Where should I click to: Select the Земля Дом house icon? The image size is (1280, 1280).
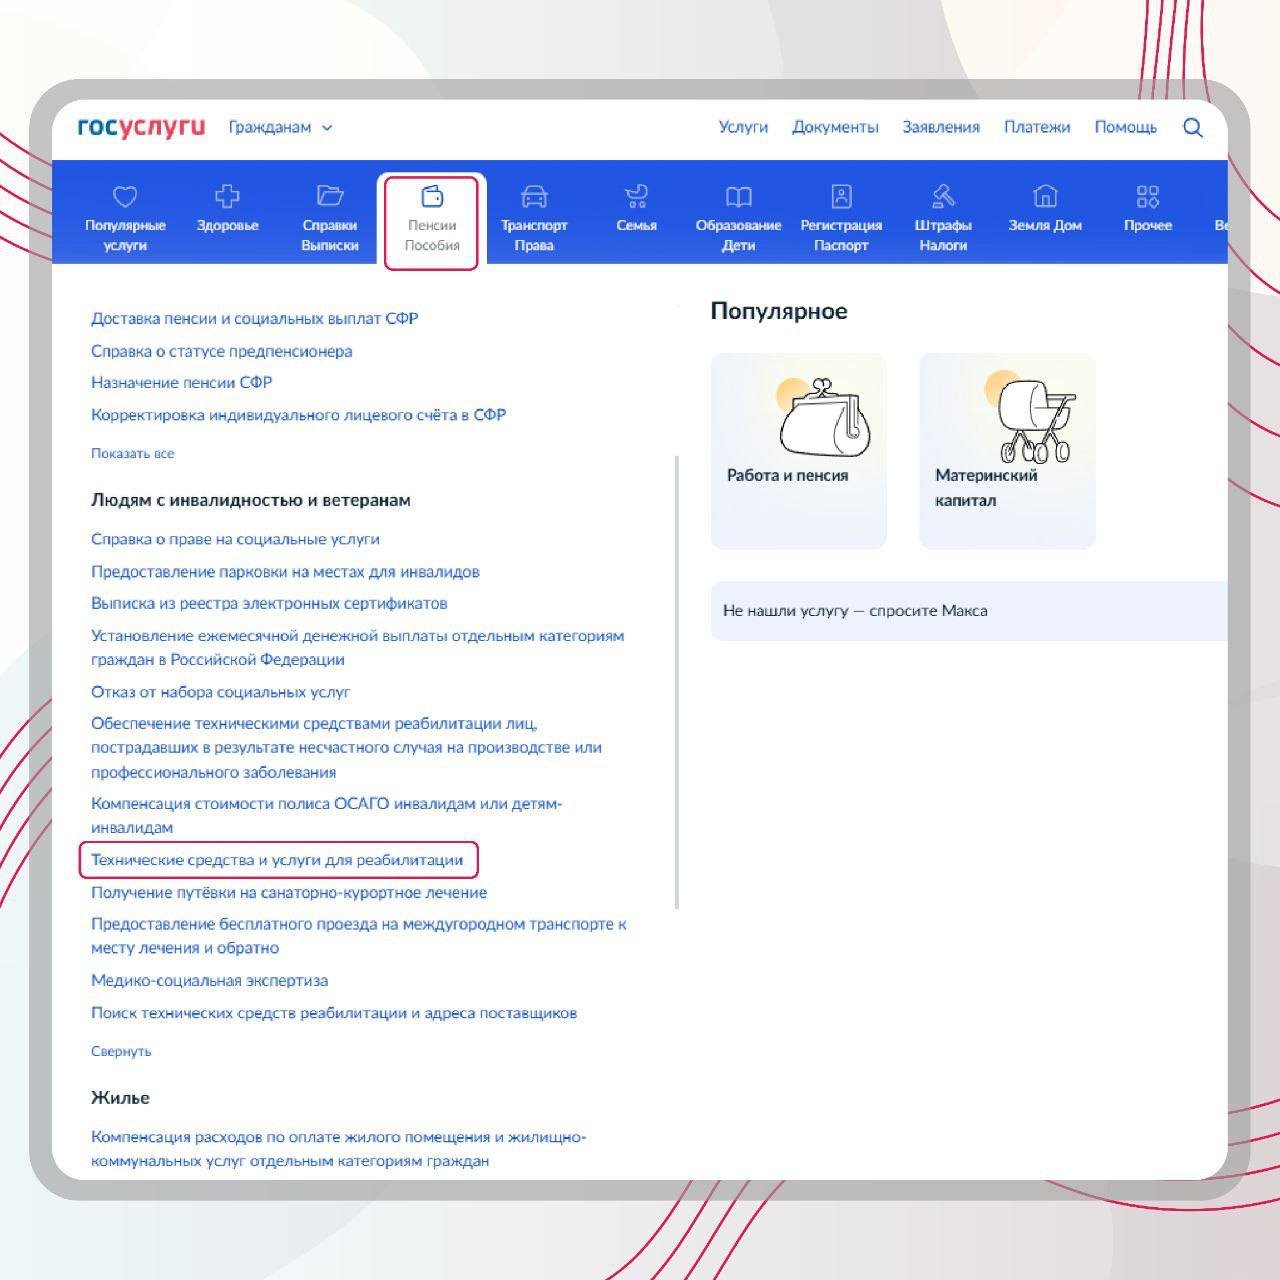(1045, 195)
